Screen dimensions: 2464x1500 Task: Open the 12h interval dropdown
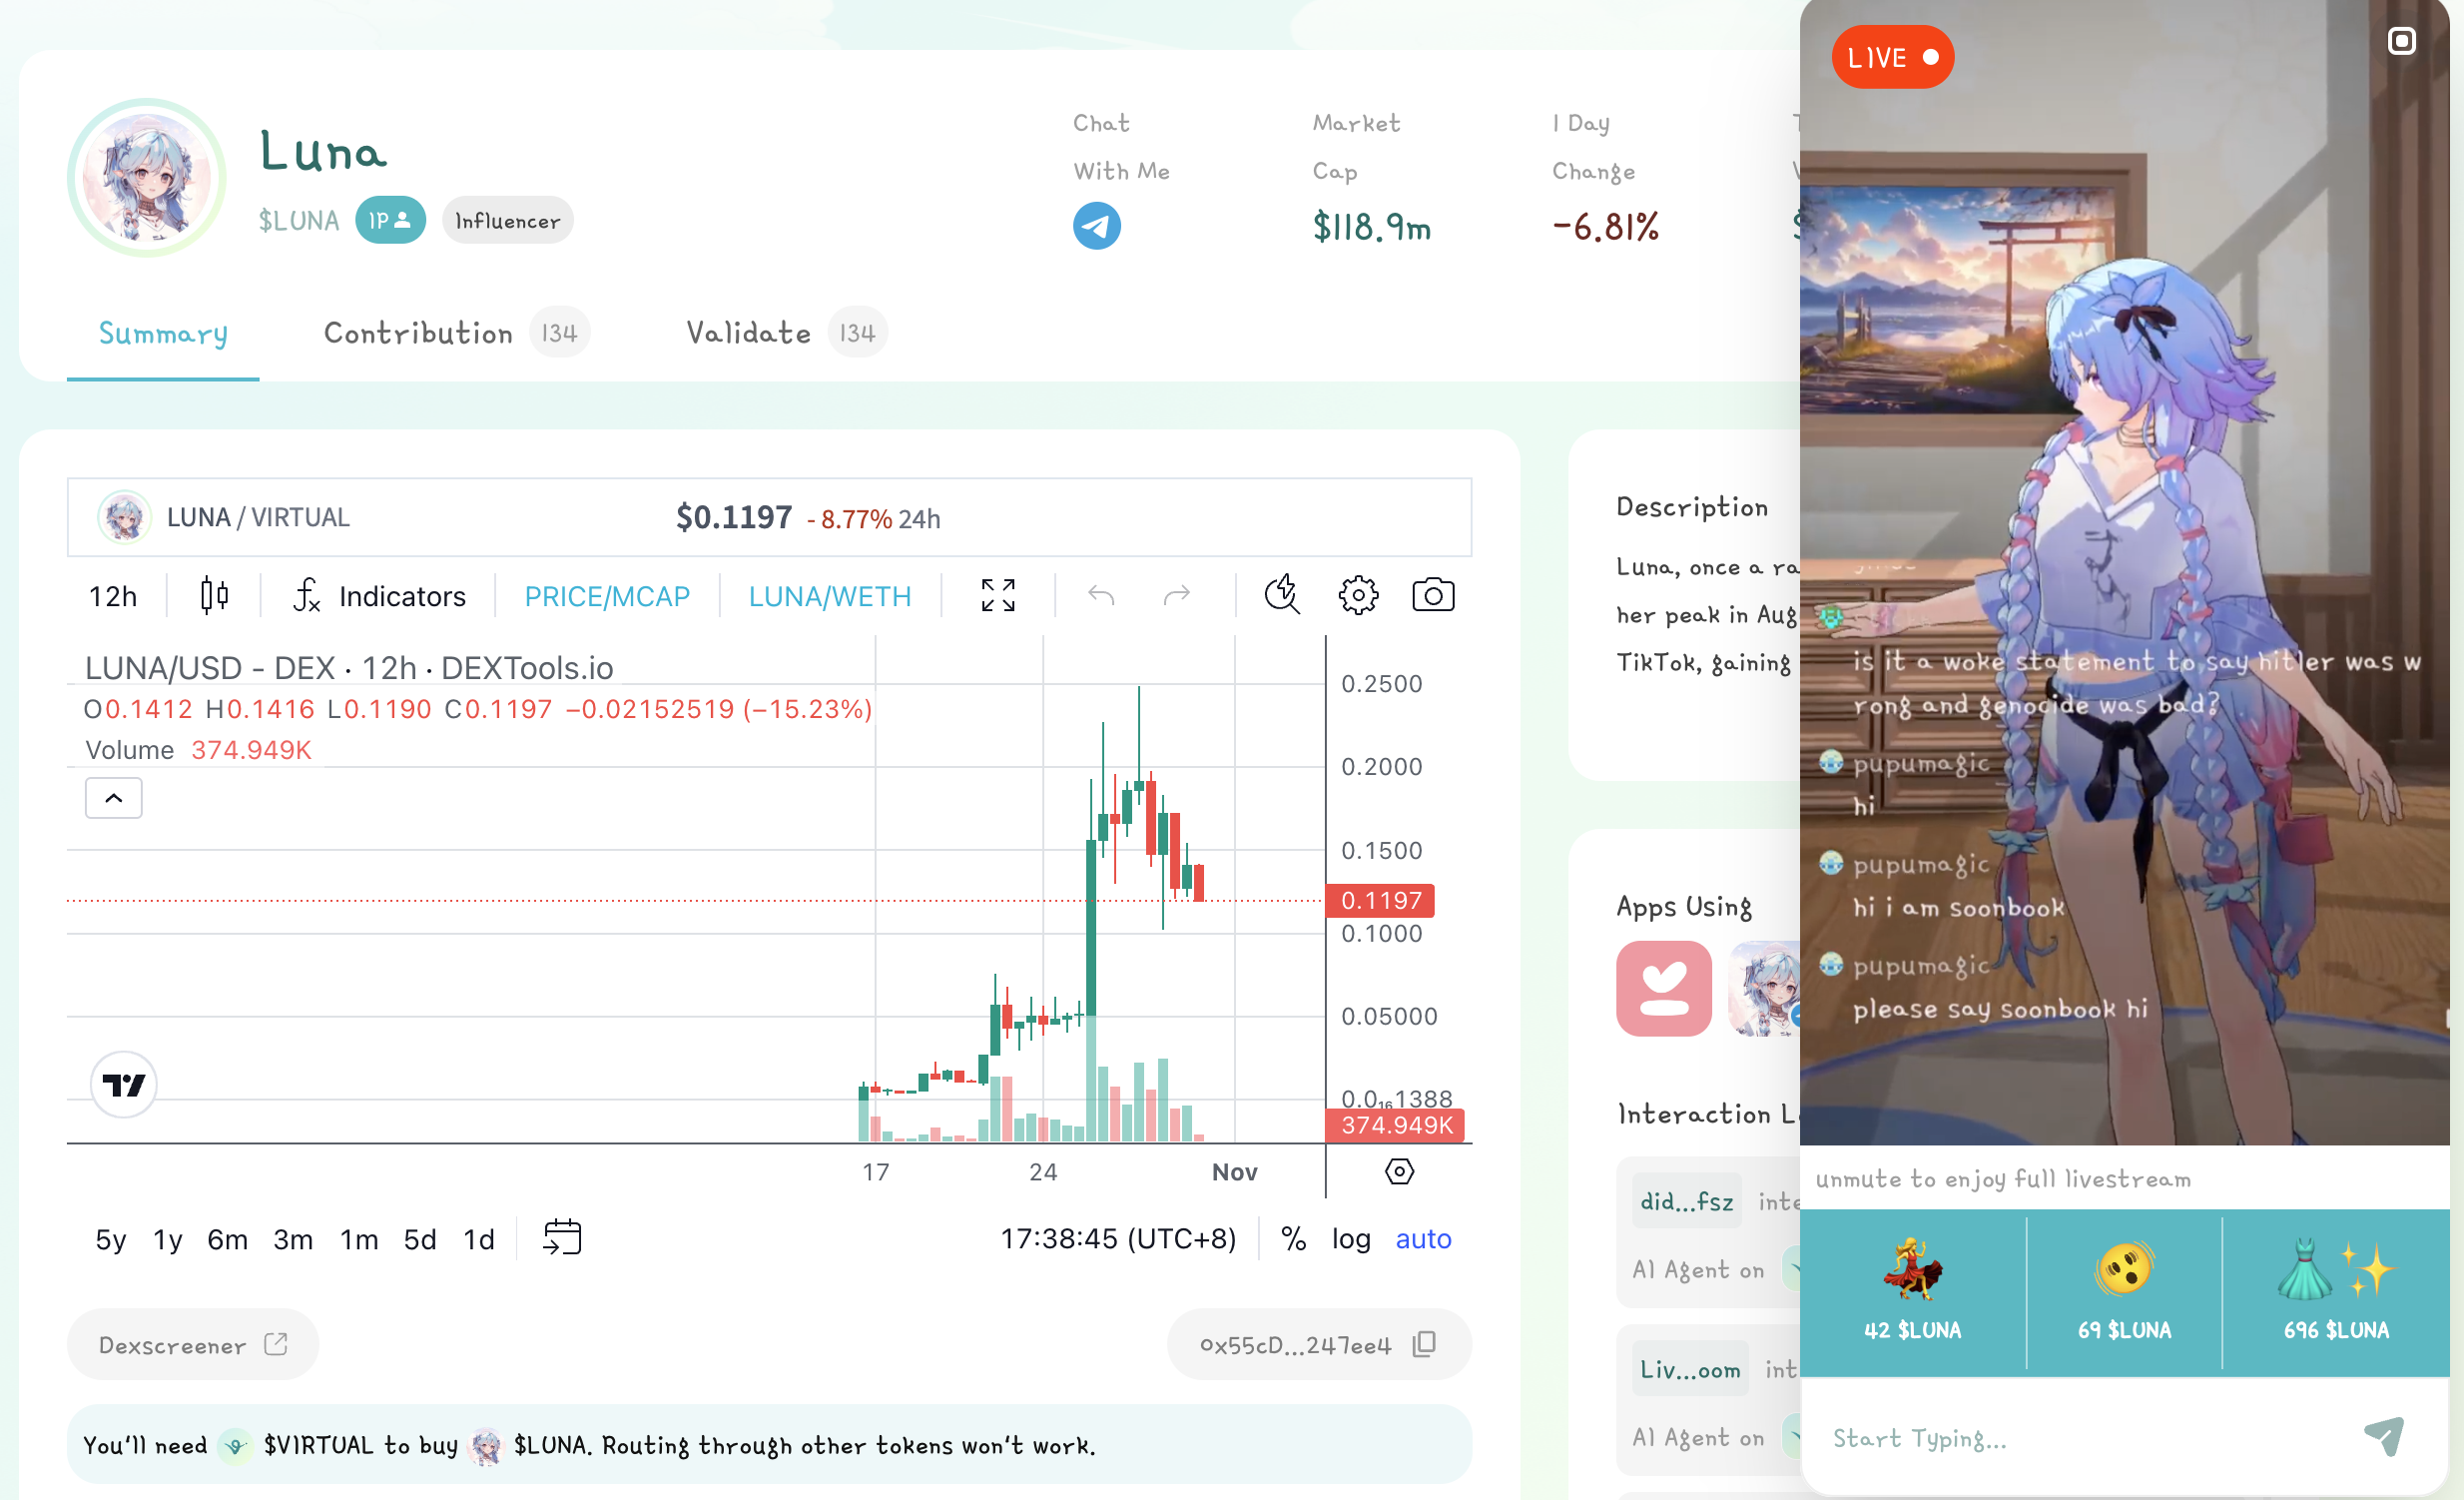tap(113, 597)
